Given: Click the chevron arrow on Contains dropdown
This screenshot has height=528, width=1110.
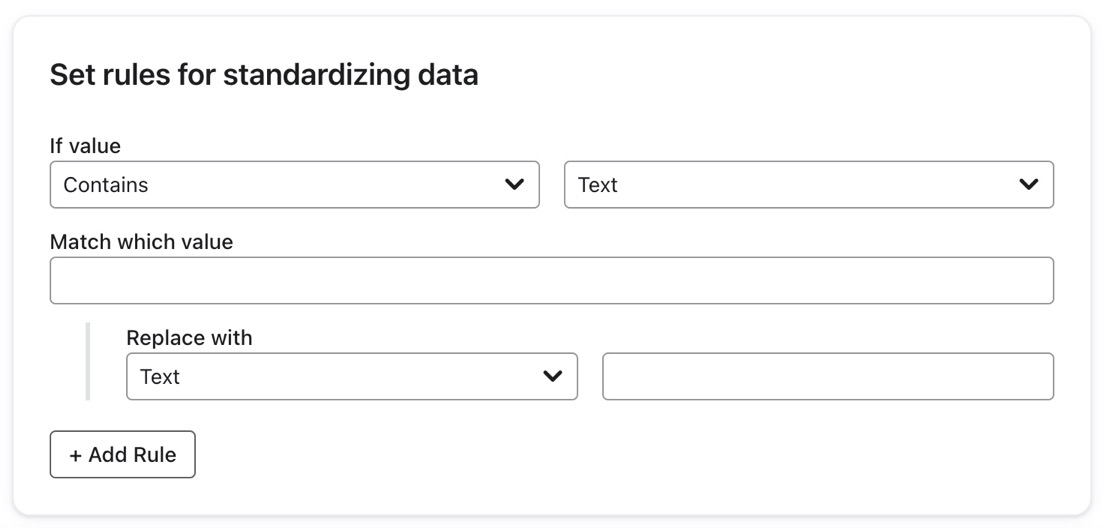Looking at the screenshot, I should pos(514,185).
